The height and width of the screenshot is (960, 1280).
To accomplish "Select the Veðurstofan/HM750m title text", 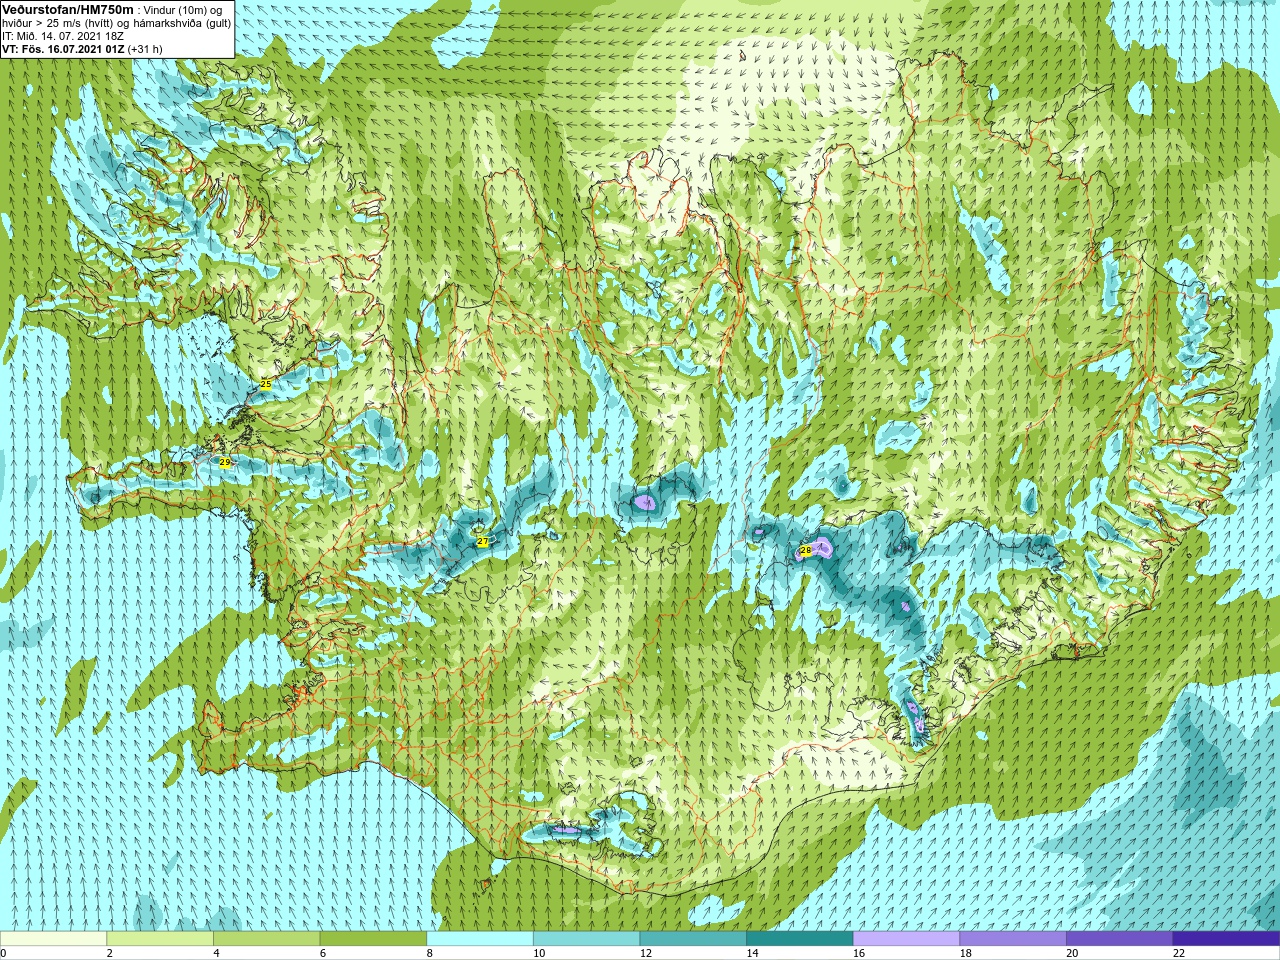I will 68,9.
